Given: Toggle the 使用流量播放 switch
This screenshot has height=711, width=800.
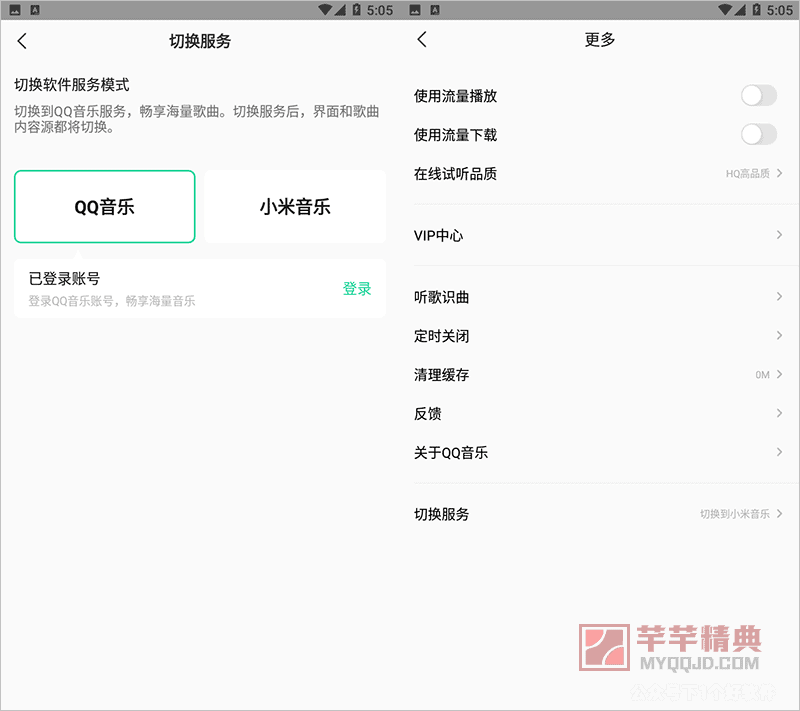Looking at the screenshot, I should point(759,95).
